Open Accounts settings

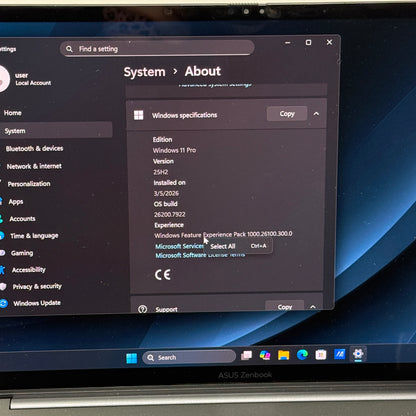[x=22, y=219]
